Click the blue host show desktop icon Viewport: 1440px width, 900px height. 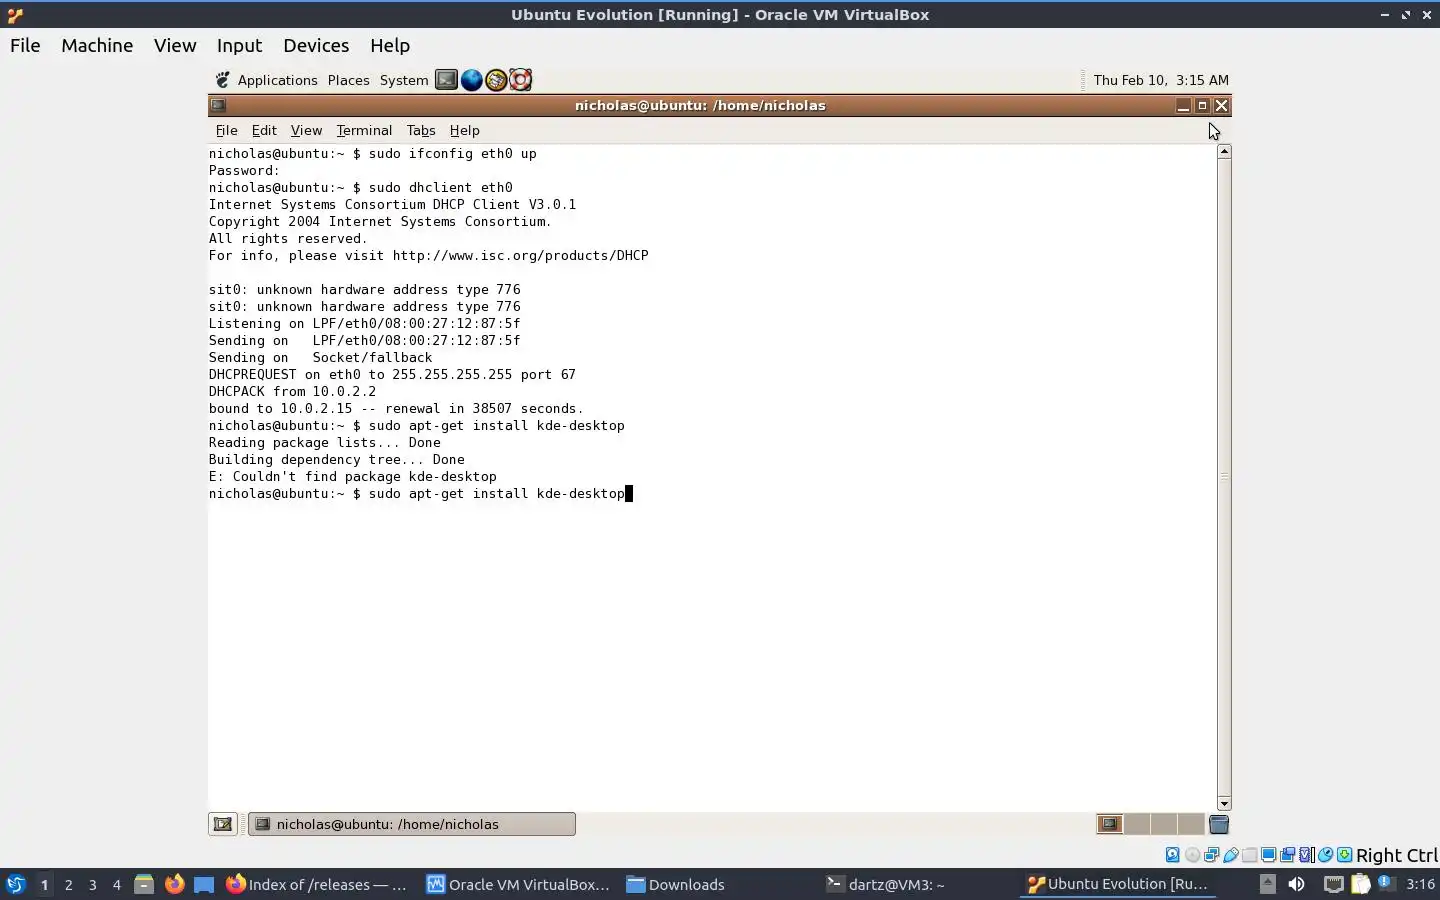click(204, 884)
